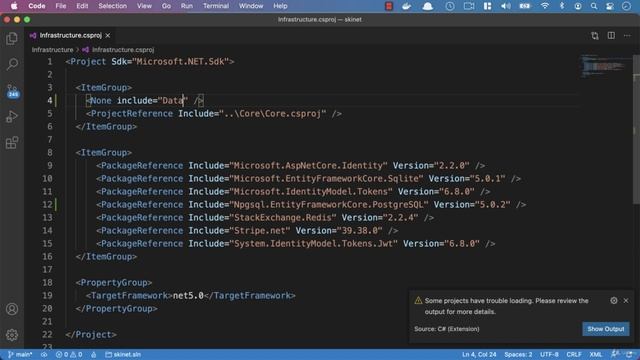This screenshot has height=360, width=640.
Task: Click the Docker whale menu bar icon
Action: coord(407,6)
